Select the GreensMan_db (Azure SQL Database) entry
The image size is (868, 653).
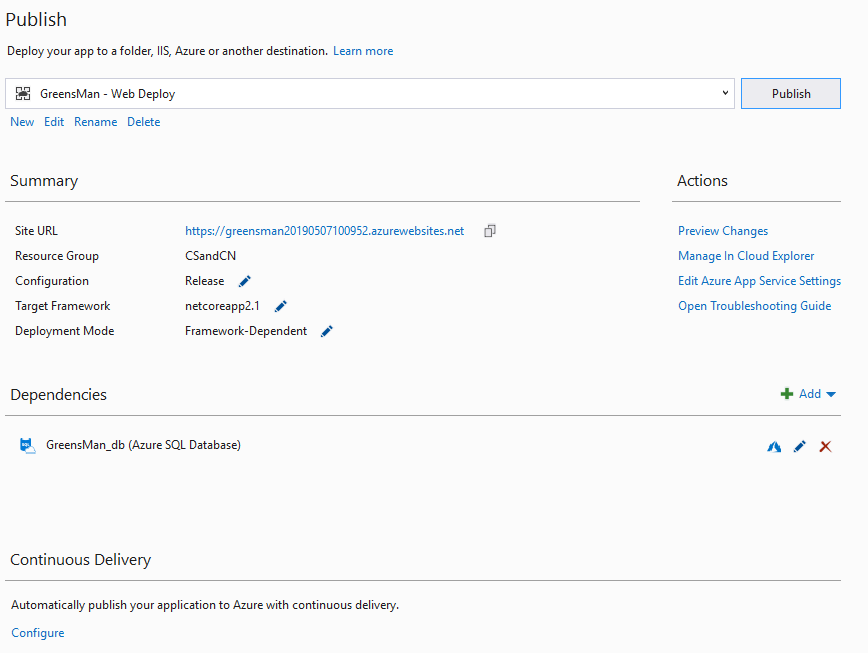point(143,445)
